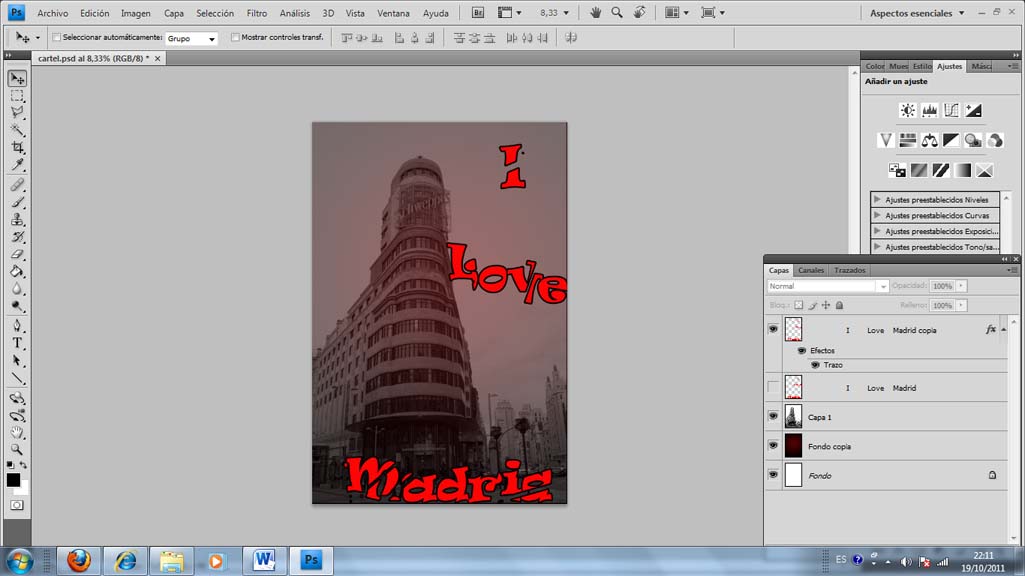Activate the Zoom tool in toolbox

(18, 450)
